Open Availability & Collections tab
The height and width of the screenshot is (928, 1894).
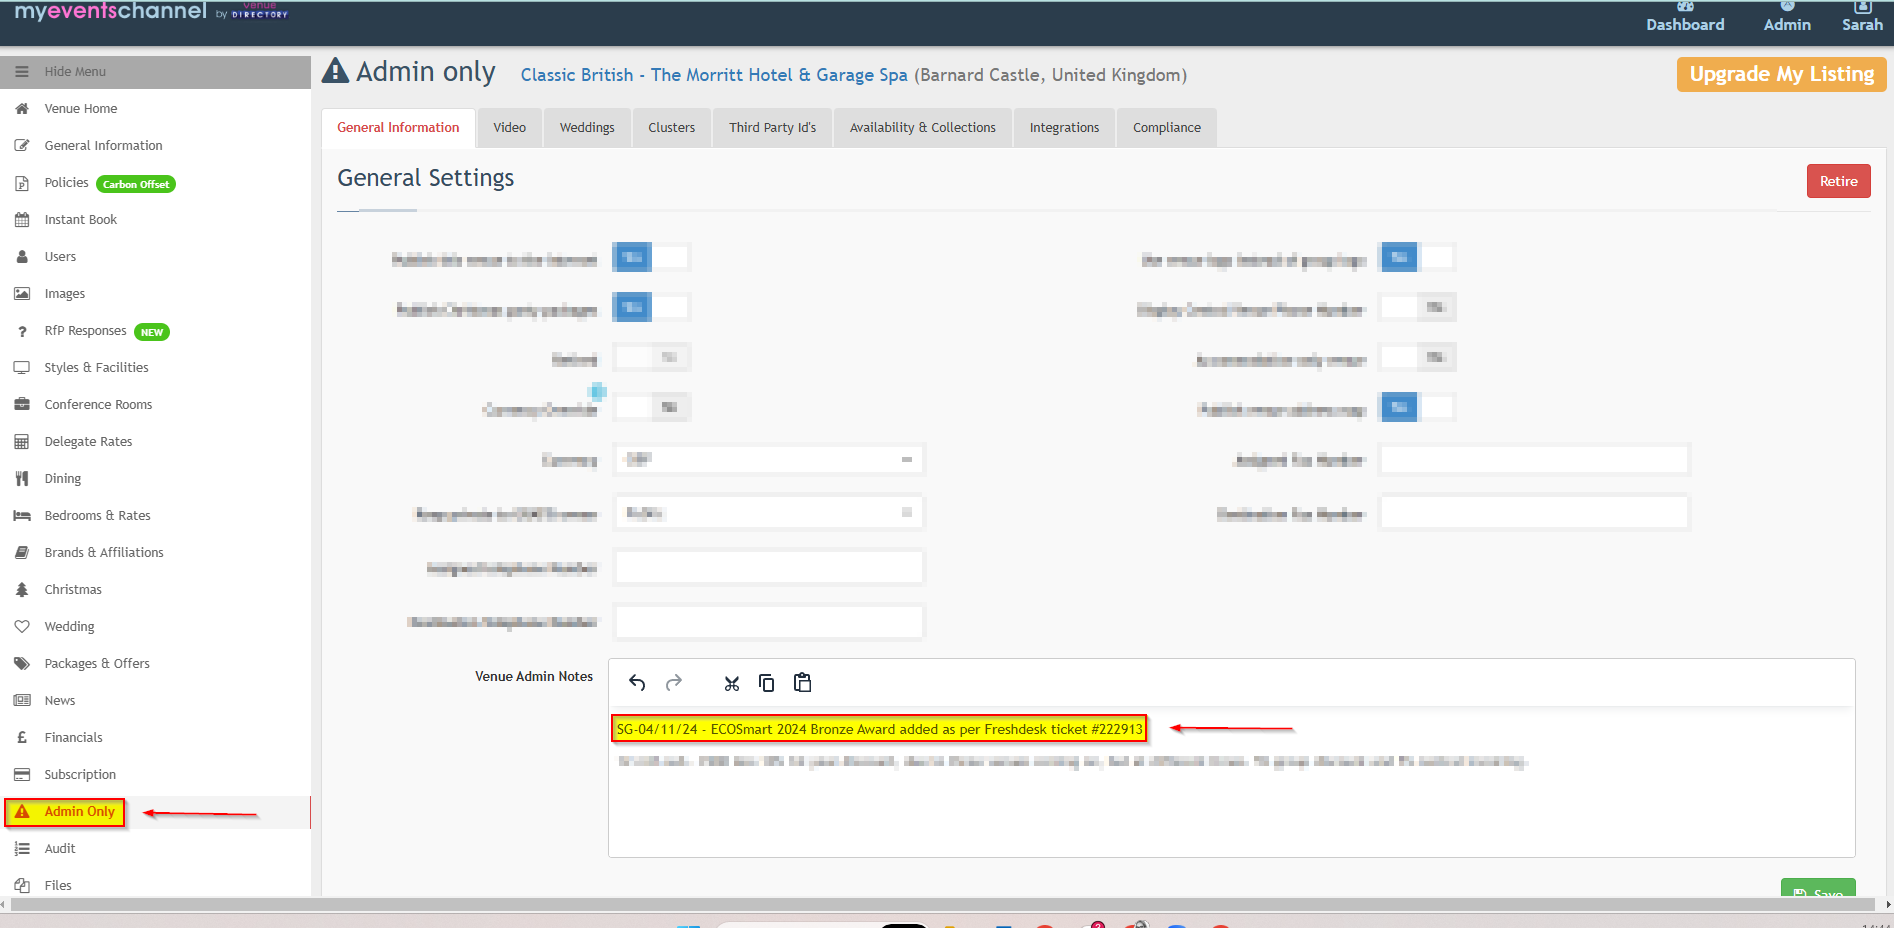923,128
